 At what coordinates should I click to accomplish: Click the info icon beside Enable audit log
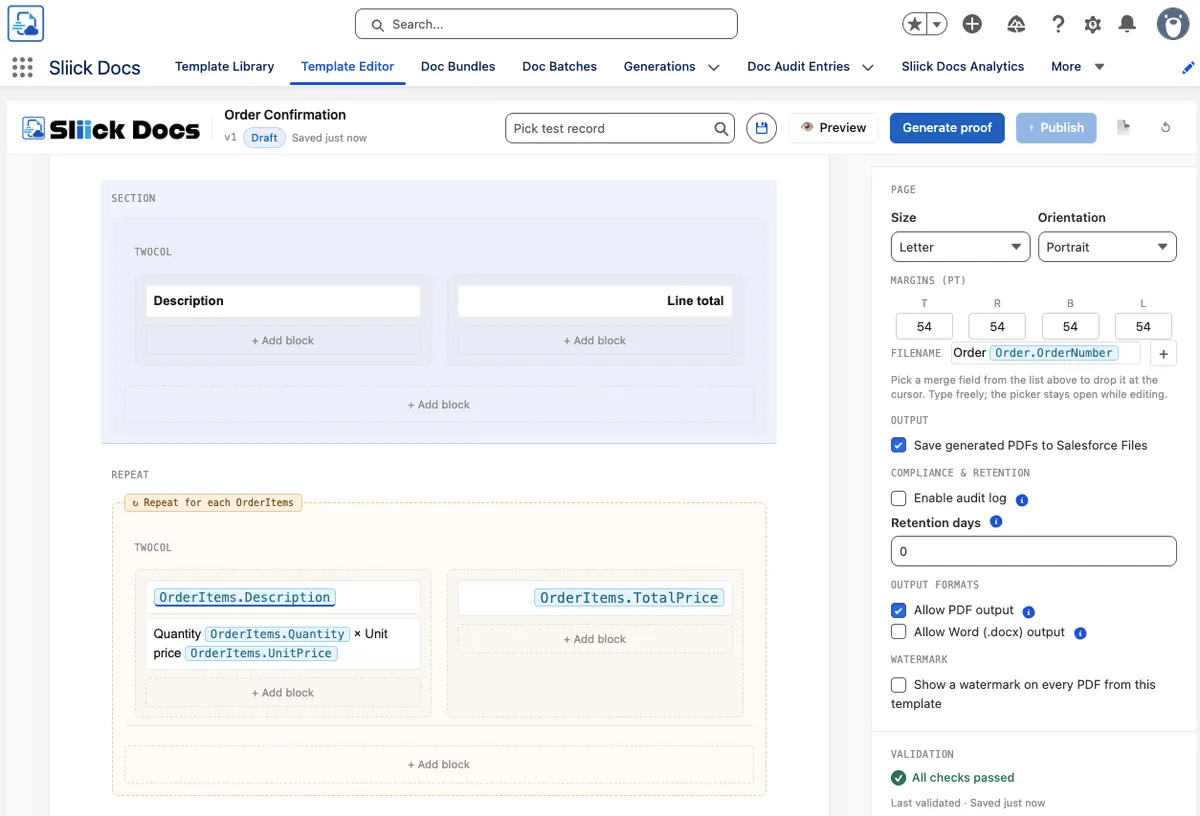coord(1022,499)
